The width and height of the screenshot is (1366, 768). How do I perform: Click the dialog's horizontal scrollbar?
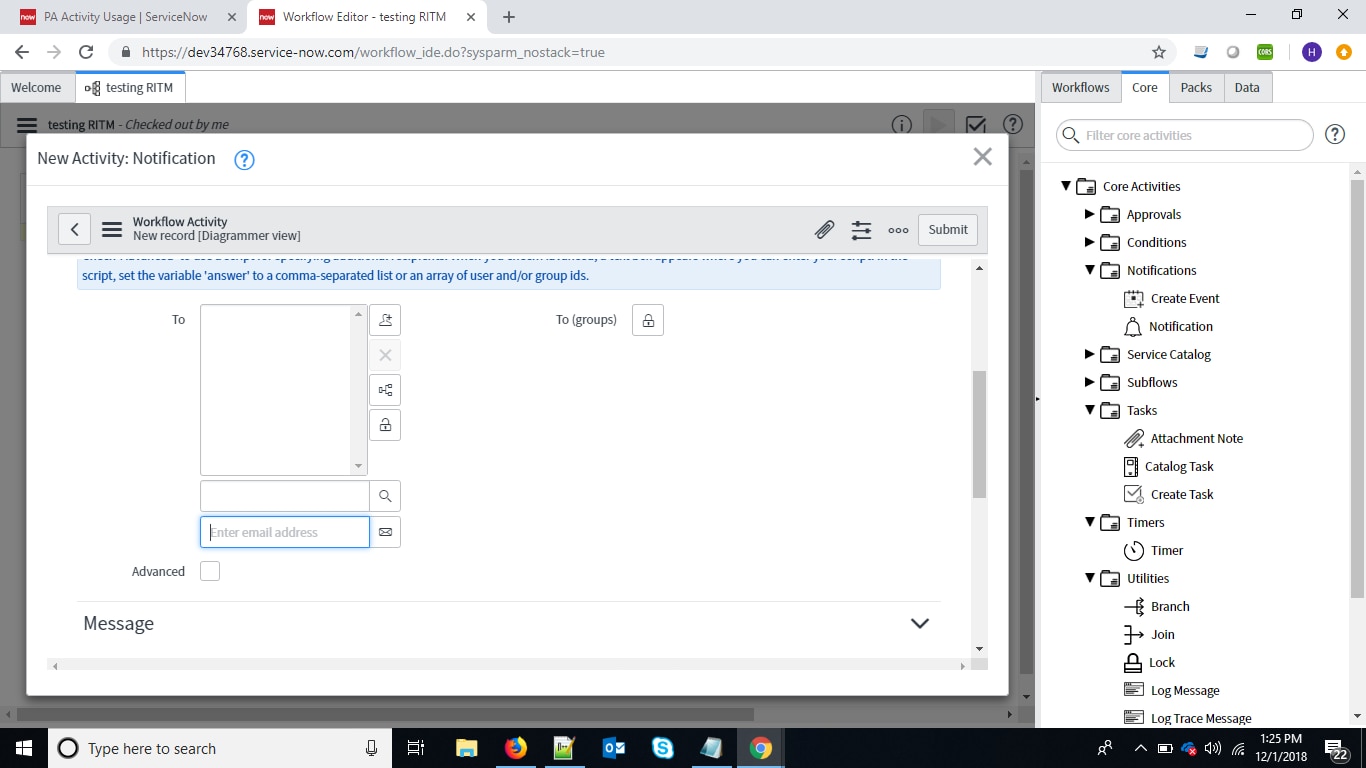click(510, 665)
